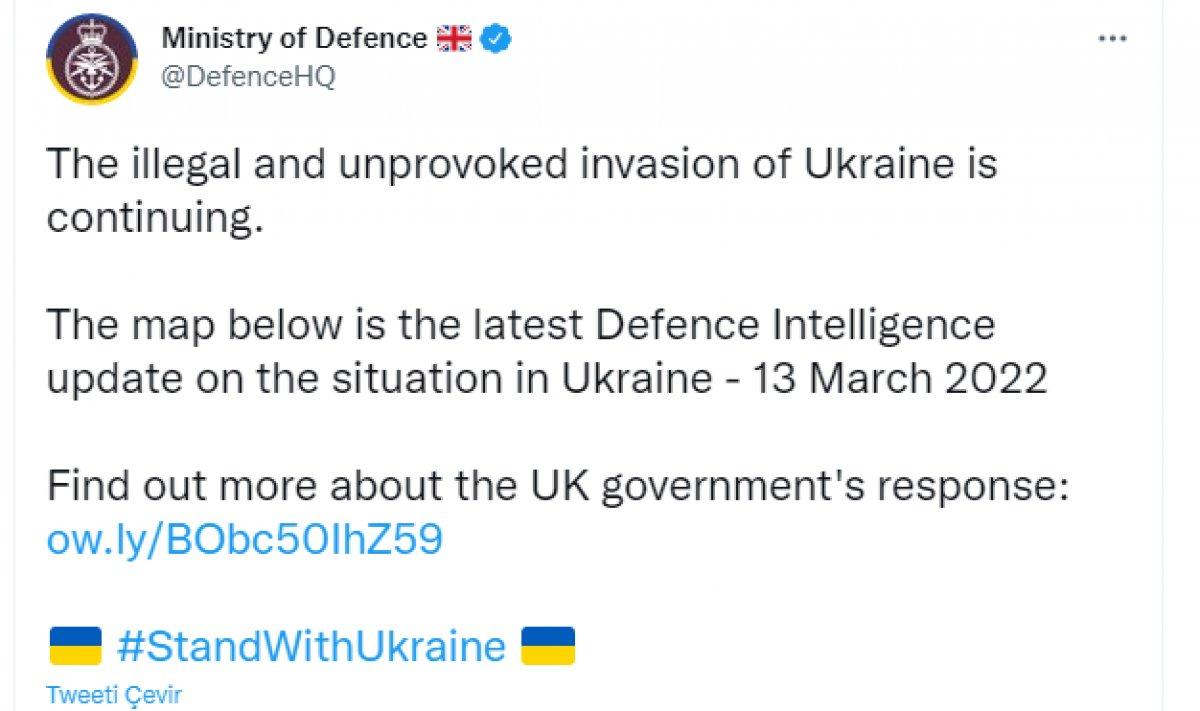Viewport: 1200px width, 711px height.
Task: Click the UK flag emoji beside the name
Action: coord(453,39)
